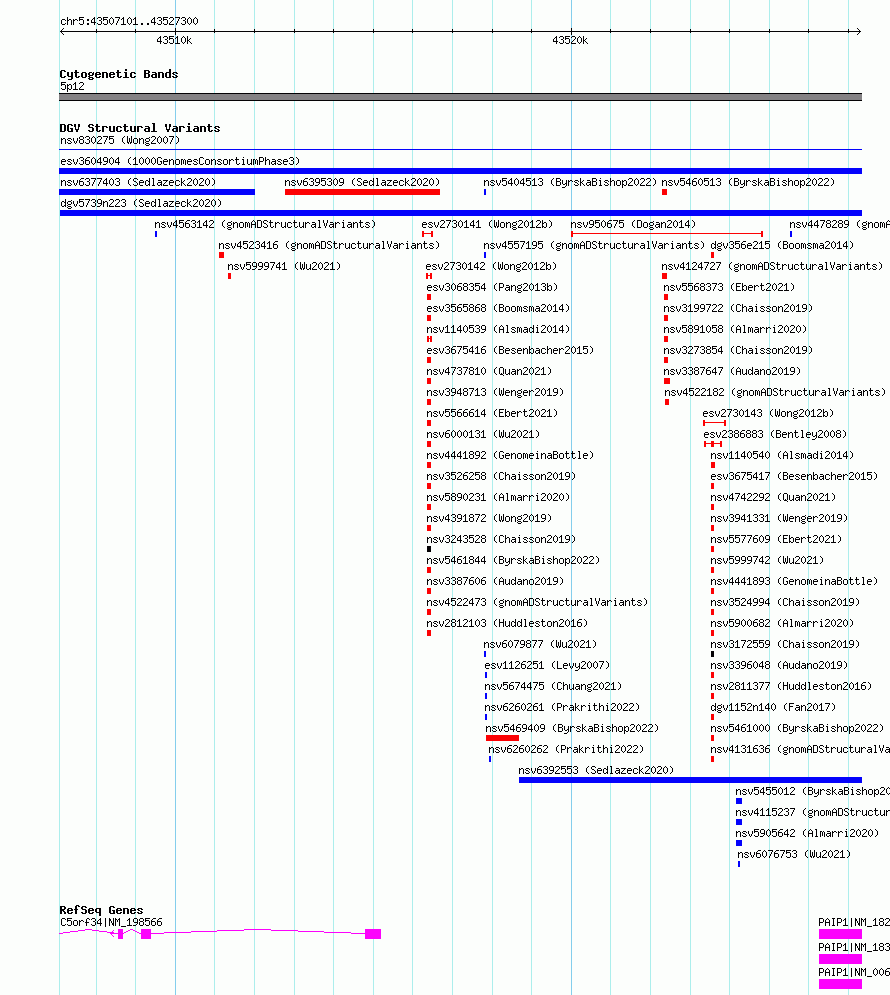The image size is (890, 995).
Task: Click the RefSeq Genes track title
Action: (101, 909)
